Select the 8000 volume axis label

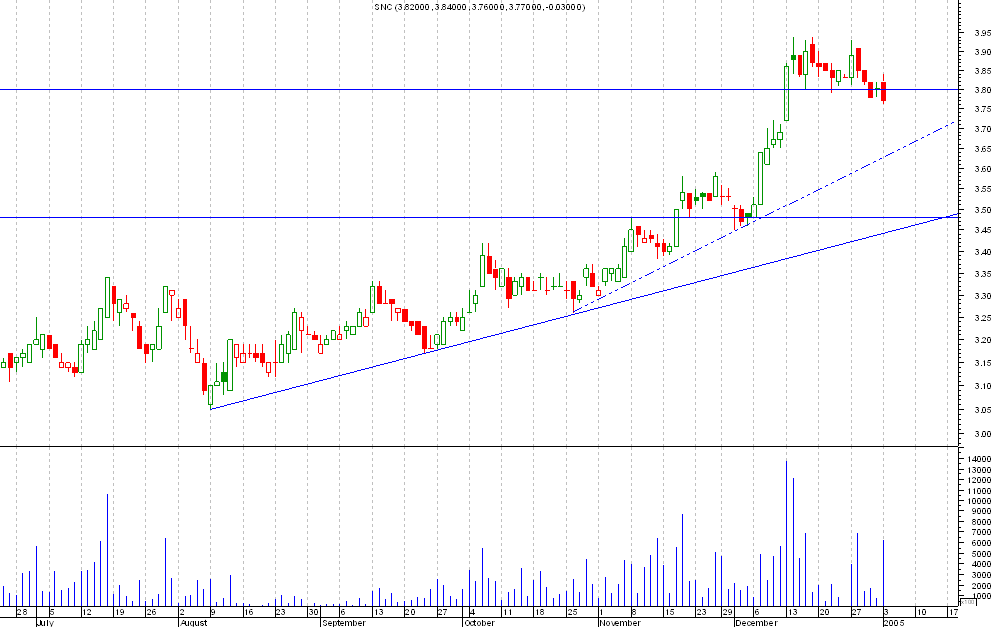(982, 522)
